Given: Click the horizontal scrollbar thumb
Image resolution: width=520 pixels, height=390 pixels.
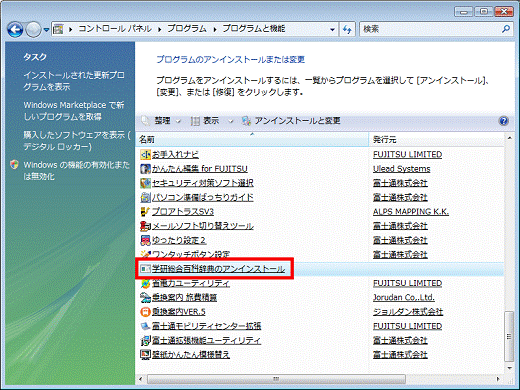Looking at the screenshot, I should (x=276, y=379).
